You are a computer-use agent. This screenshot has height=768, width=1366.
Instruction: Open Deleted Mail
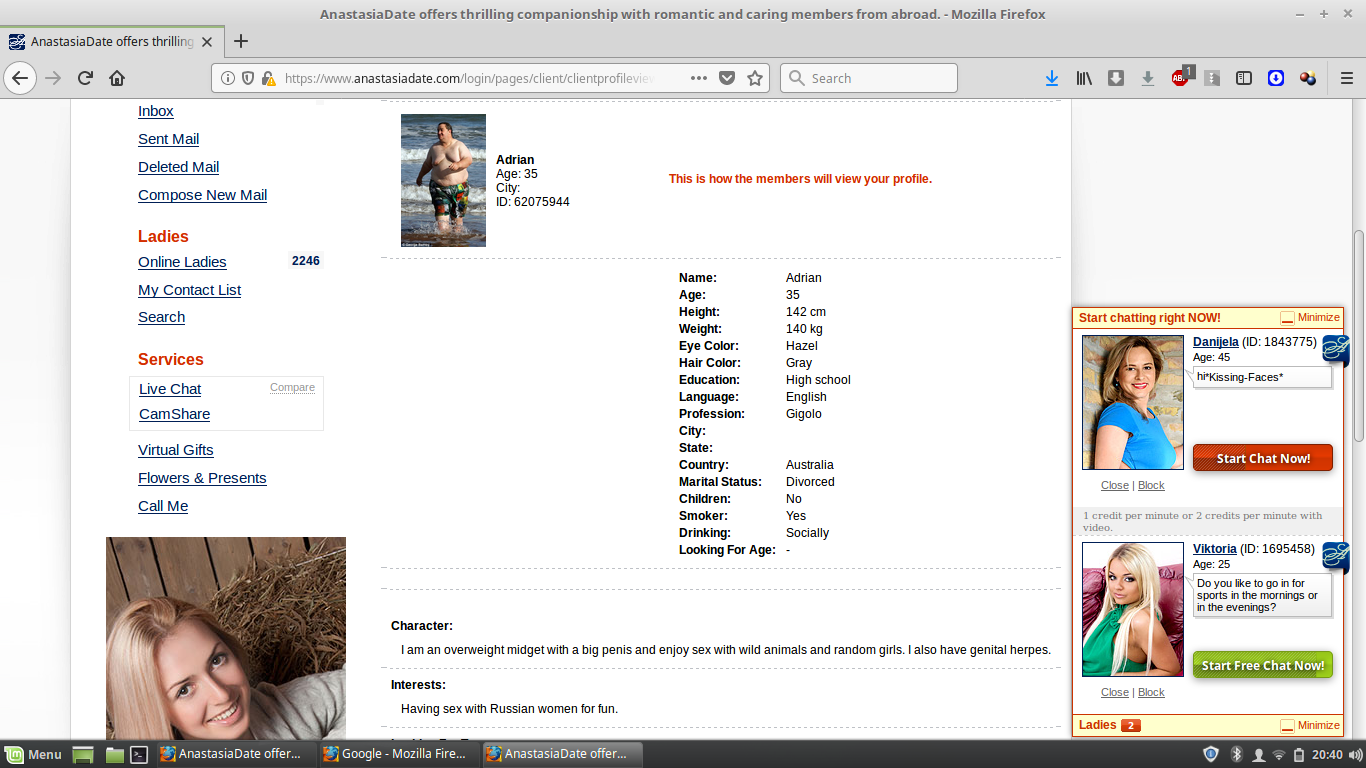tap(178, 167)
